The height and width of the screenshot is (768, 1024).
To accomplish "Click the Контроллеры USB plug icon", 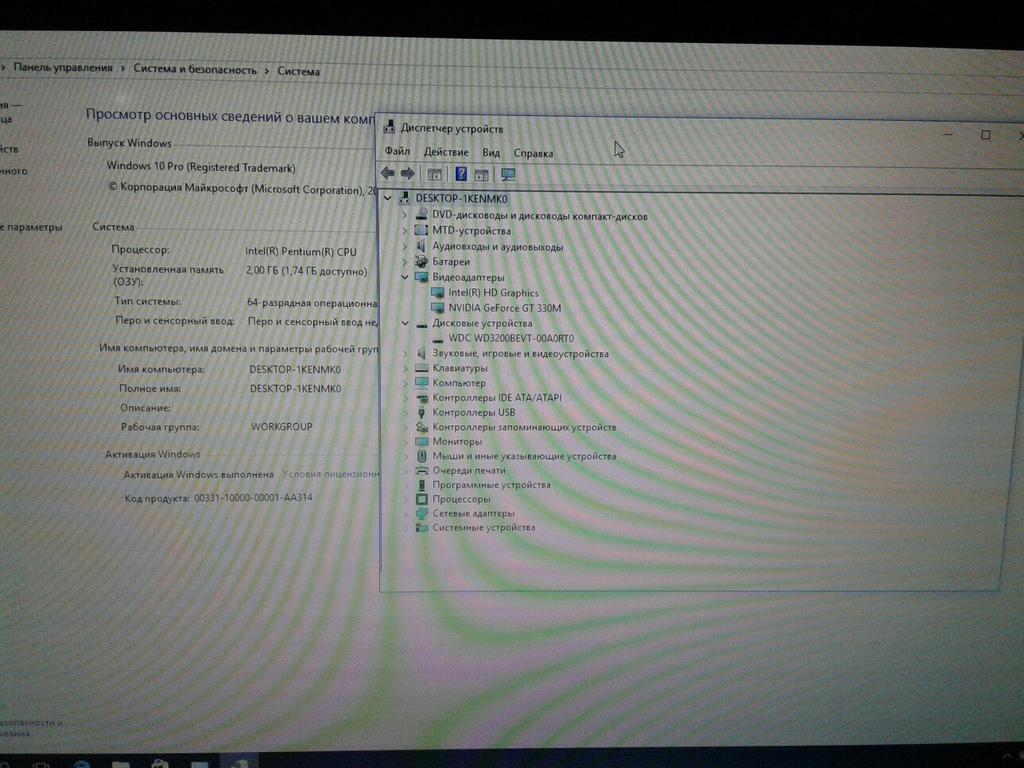I will click(x=421, y=412).
